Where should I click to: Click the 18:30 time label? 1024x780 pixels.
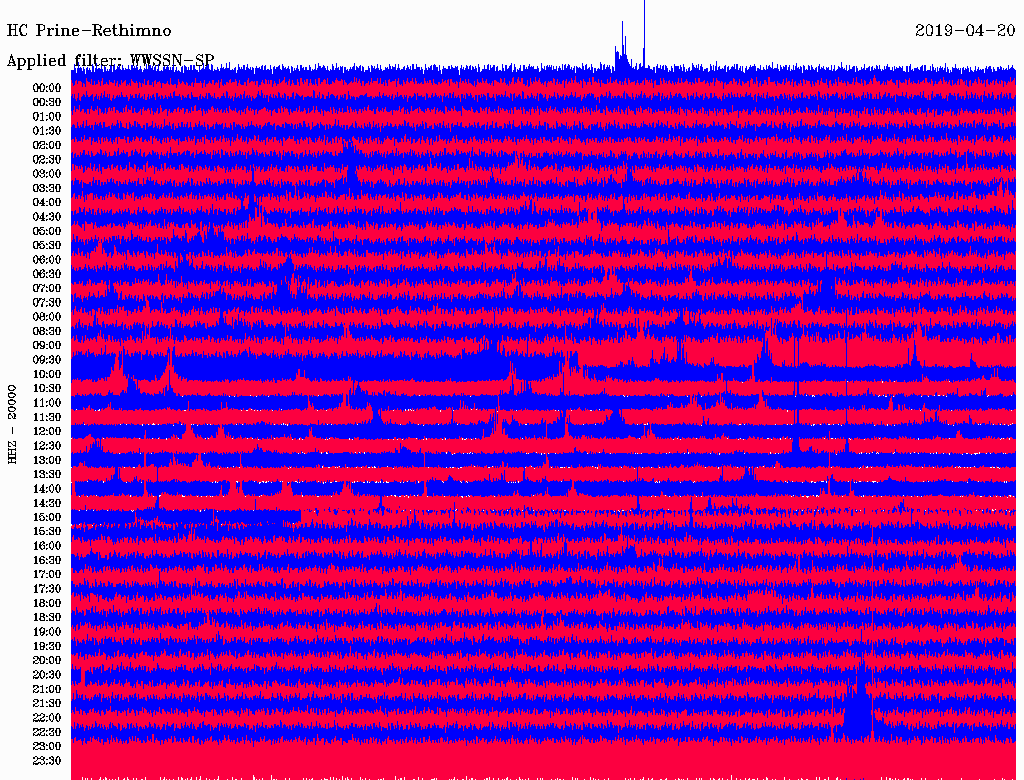[47, 617]
